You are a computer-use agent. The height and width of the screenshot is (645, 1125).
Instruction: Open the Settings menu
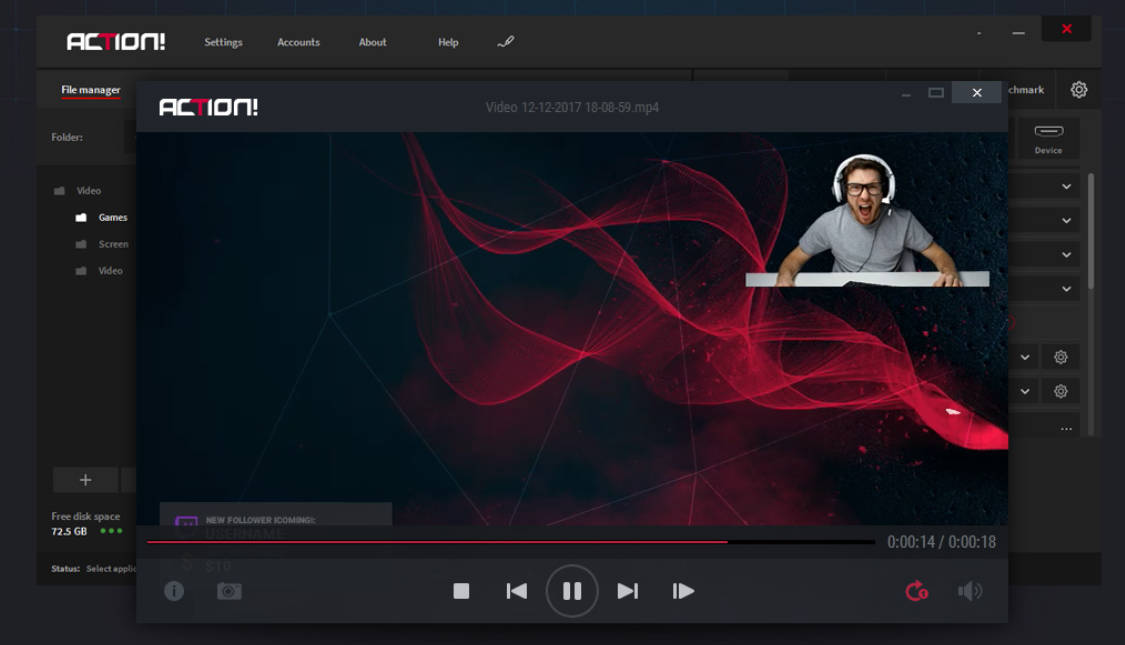point(223,42)
